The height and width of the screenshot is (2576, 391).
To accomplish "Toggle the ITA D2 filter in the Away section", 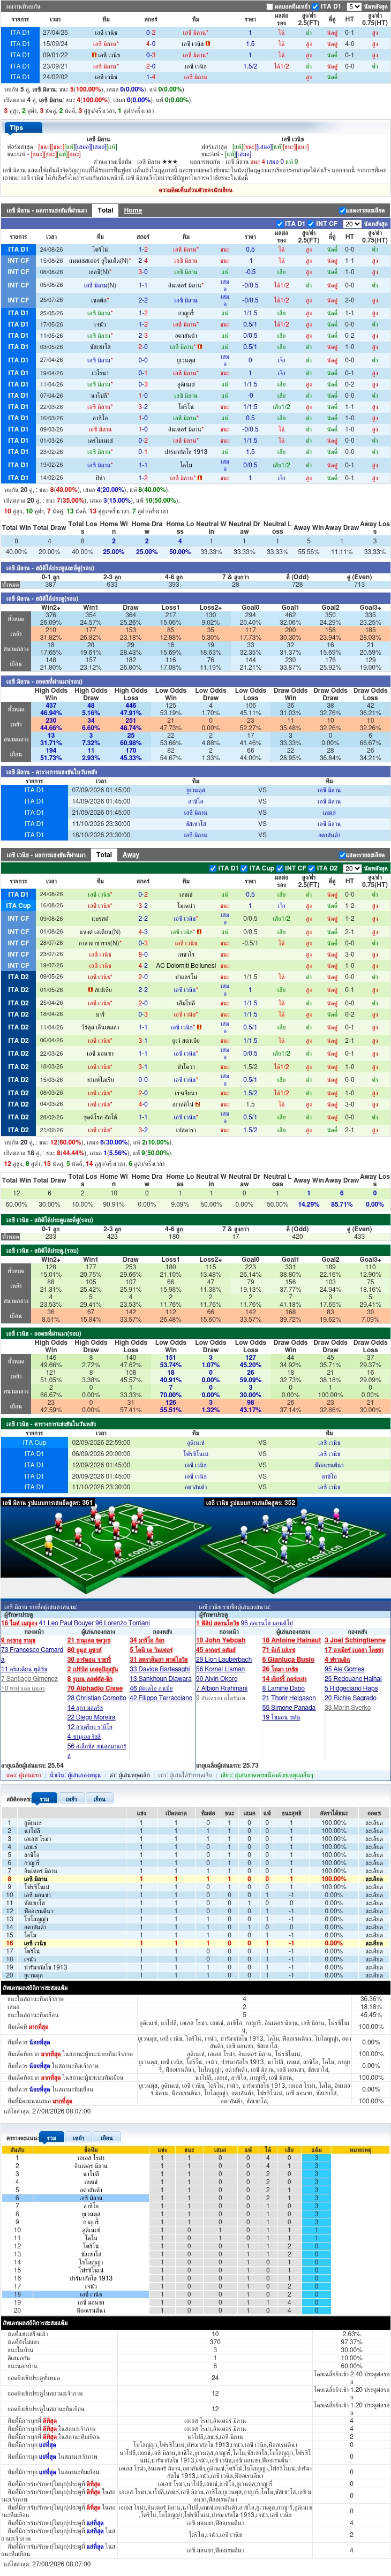I will coord(312,868).
